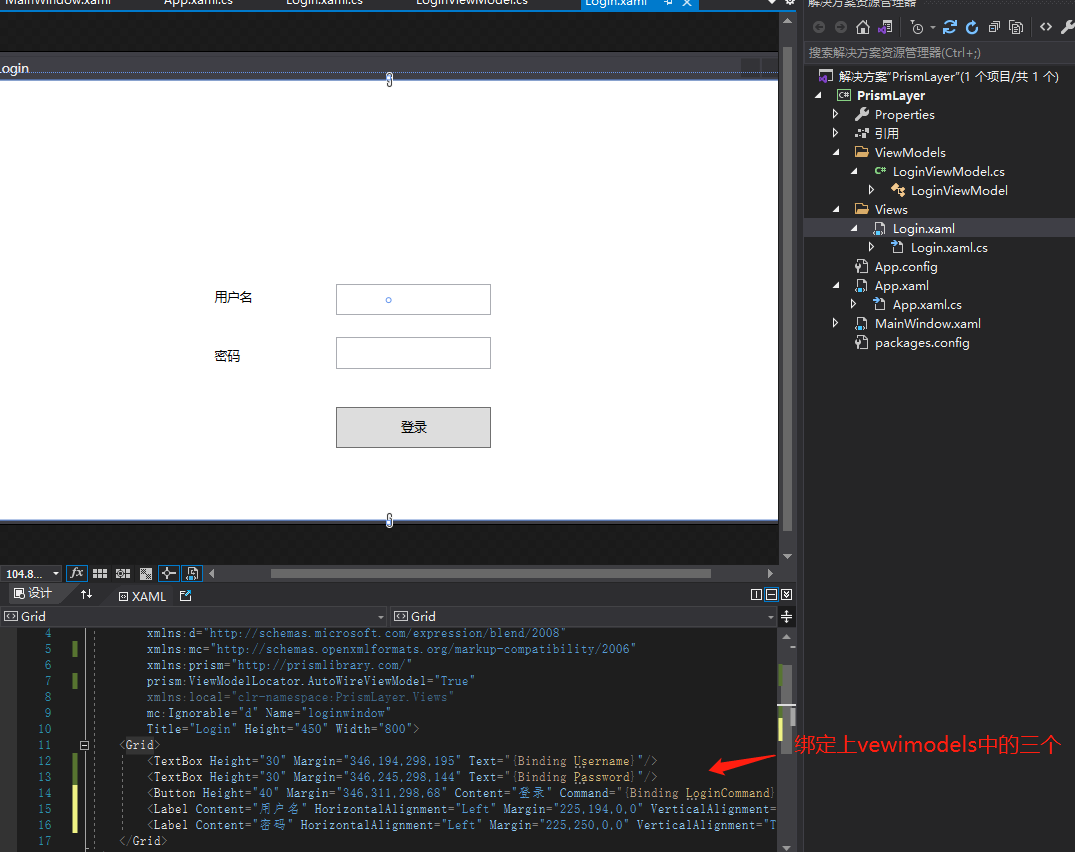Refresh the Solution Explorer
1075x852 pixels.
point(971,27)
